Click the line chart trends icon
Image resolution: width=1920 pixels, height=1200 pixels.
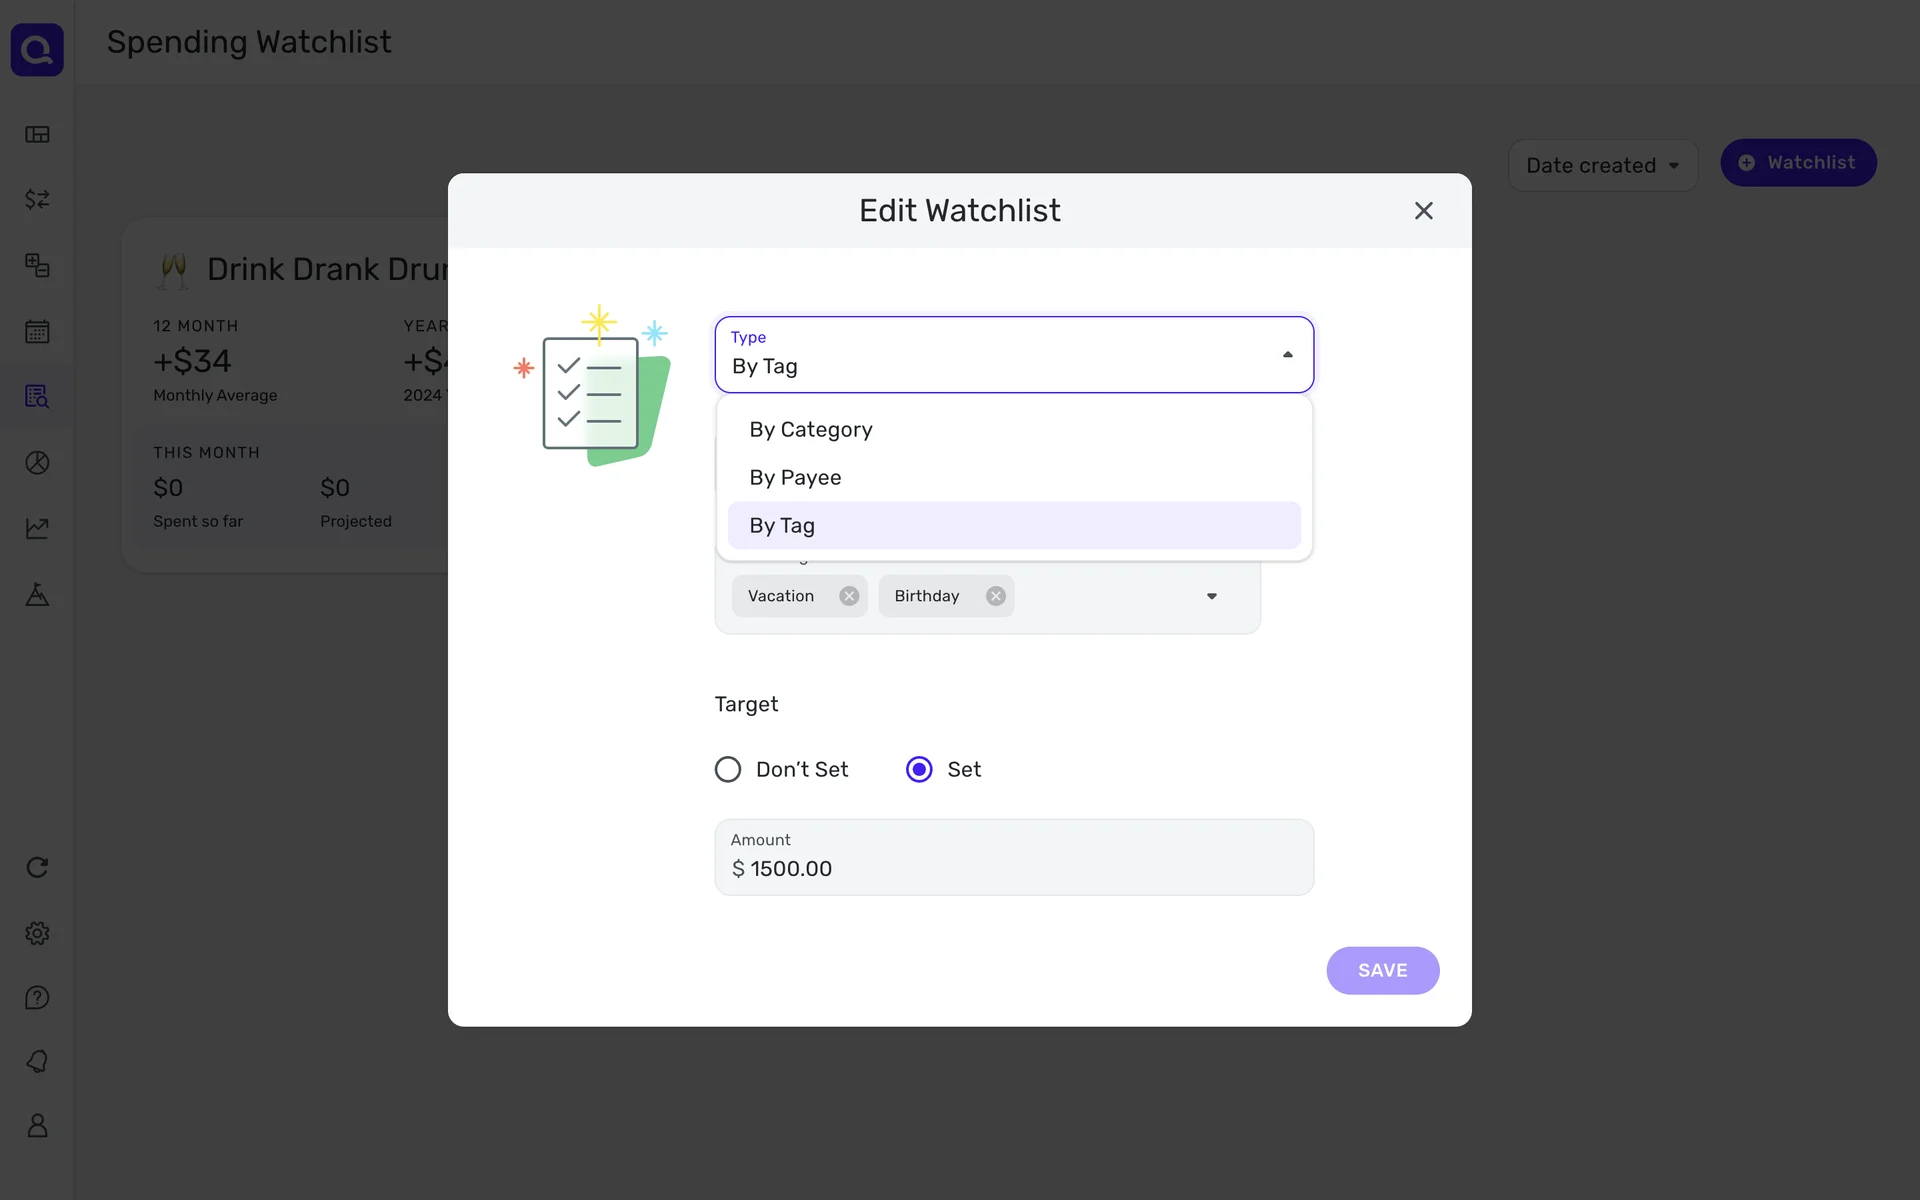(x=37, y=528)
